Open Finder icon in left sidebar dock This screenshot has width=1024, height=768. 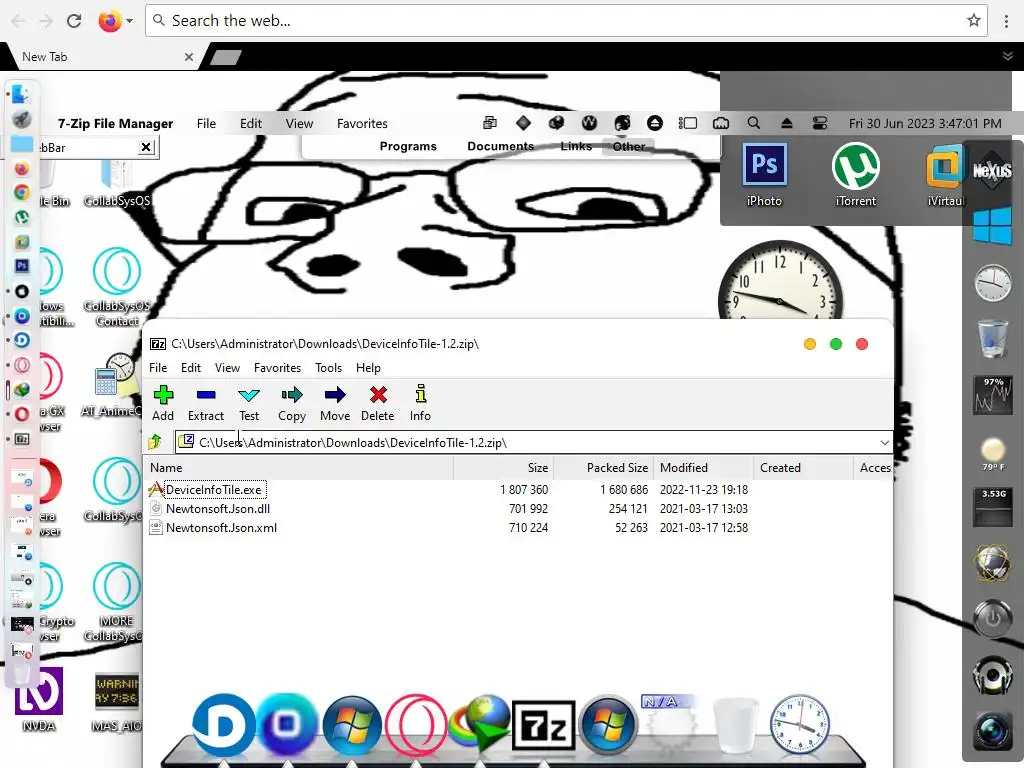pyautogui.click(x=22, y=95)
